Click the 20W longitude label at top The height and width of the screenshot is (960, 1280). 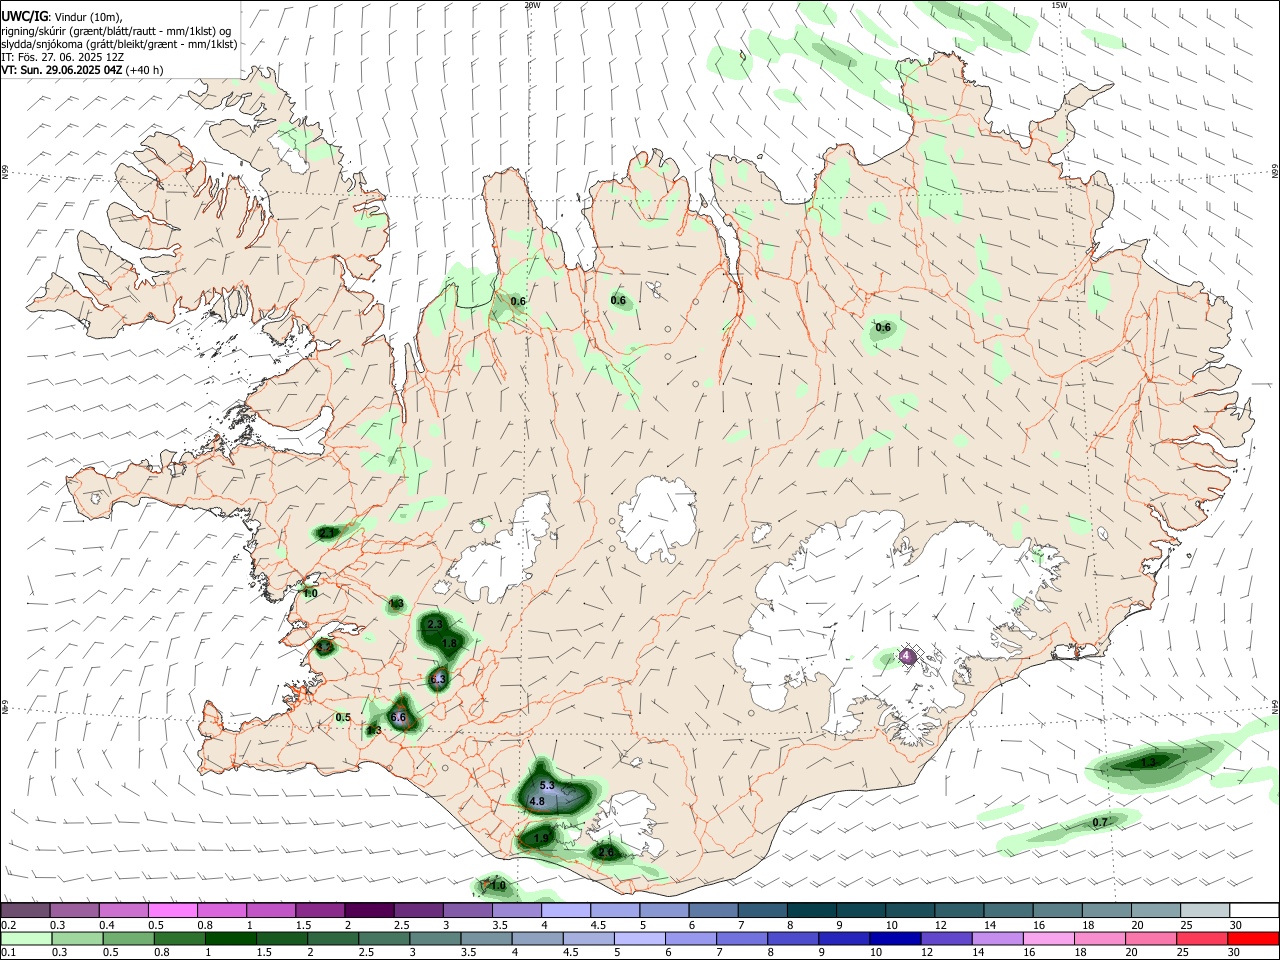click(532, 5)
